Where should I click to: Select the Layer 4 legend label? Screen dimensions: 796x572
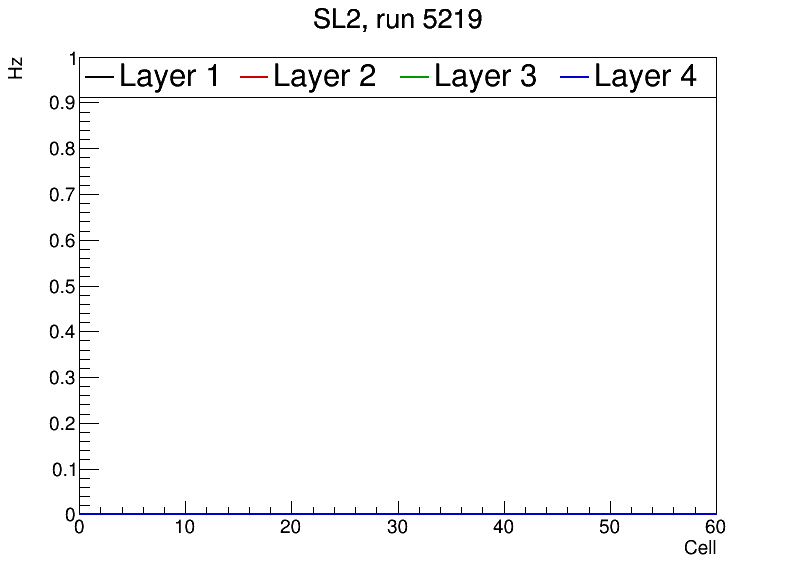pos(645,76)
